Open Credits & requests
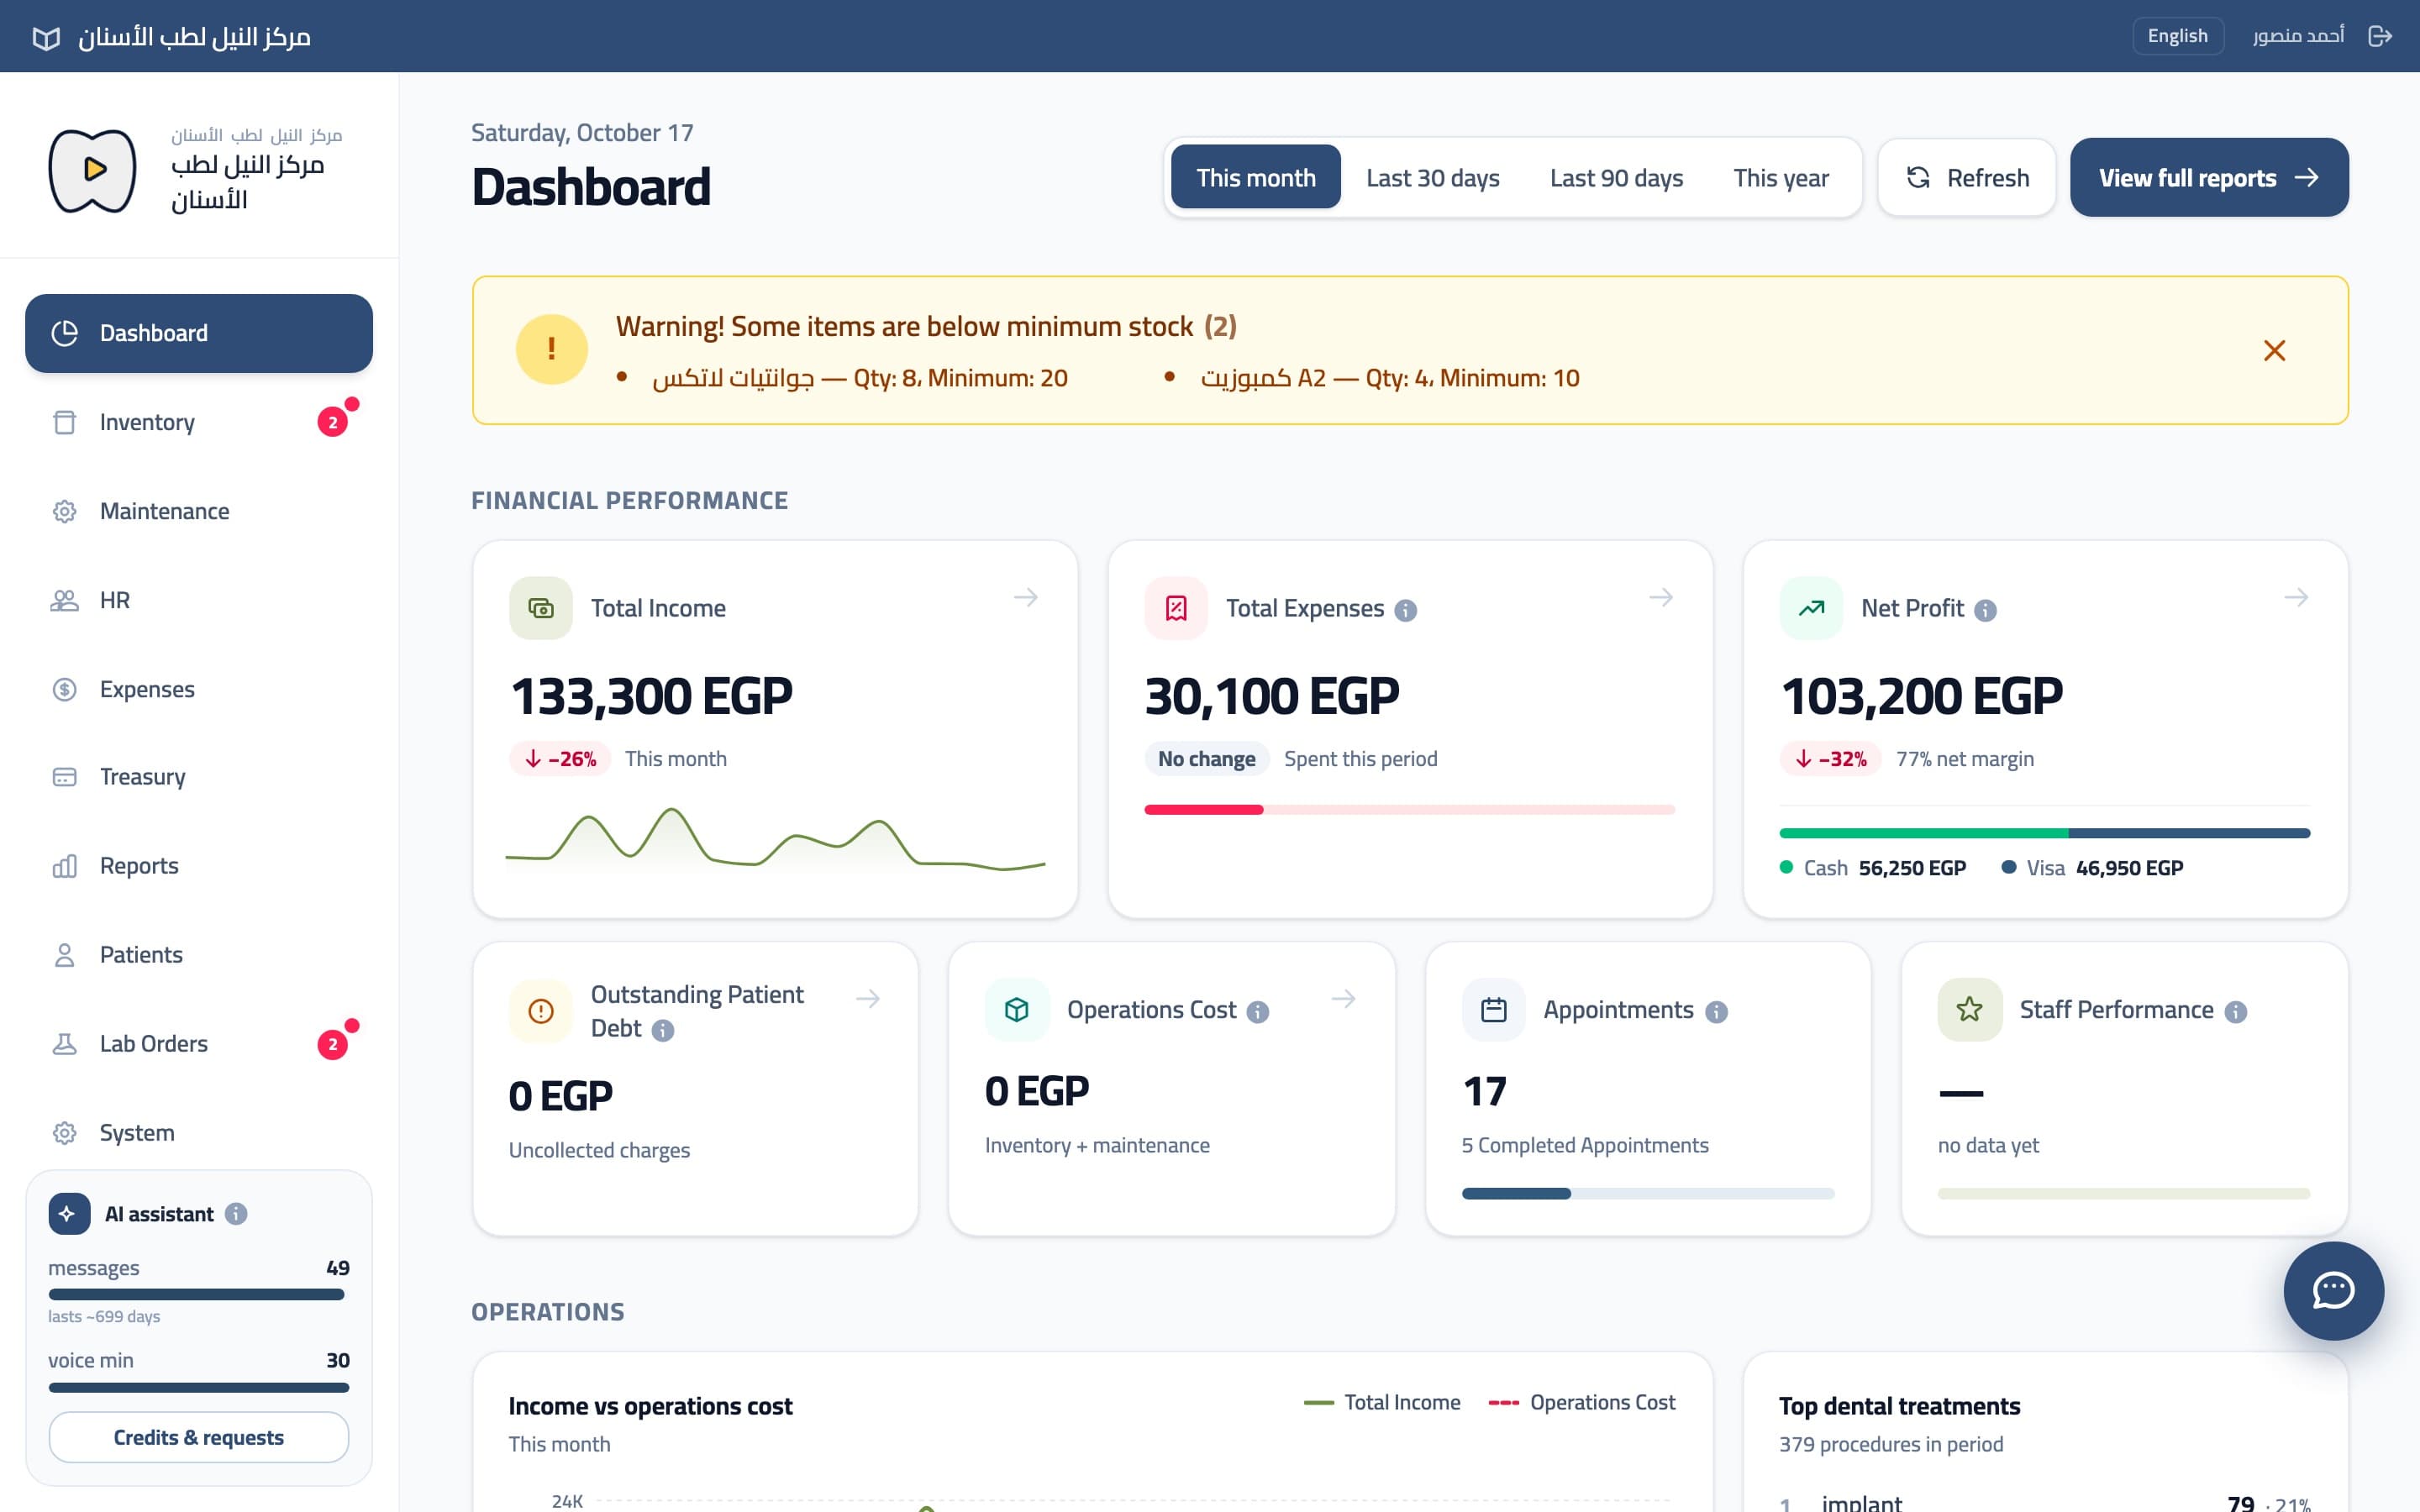 point(198,1437)
